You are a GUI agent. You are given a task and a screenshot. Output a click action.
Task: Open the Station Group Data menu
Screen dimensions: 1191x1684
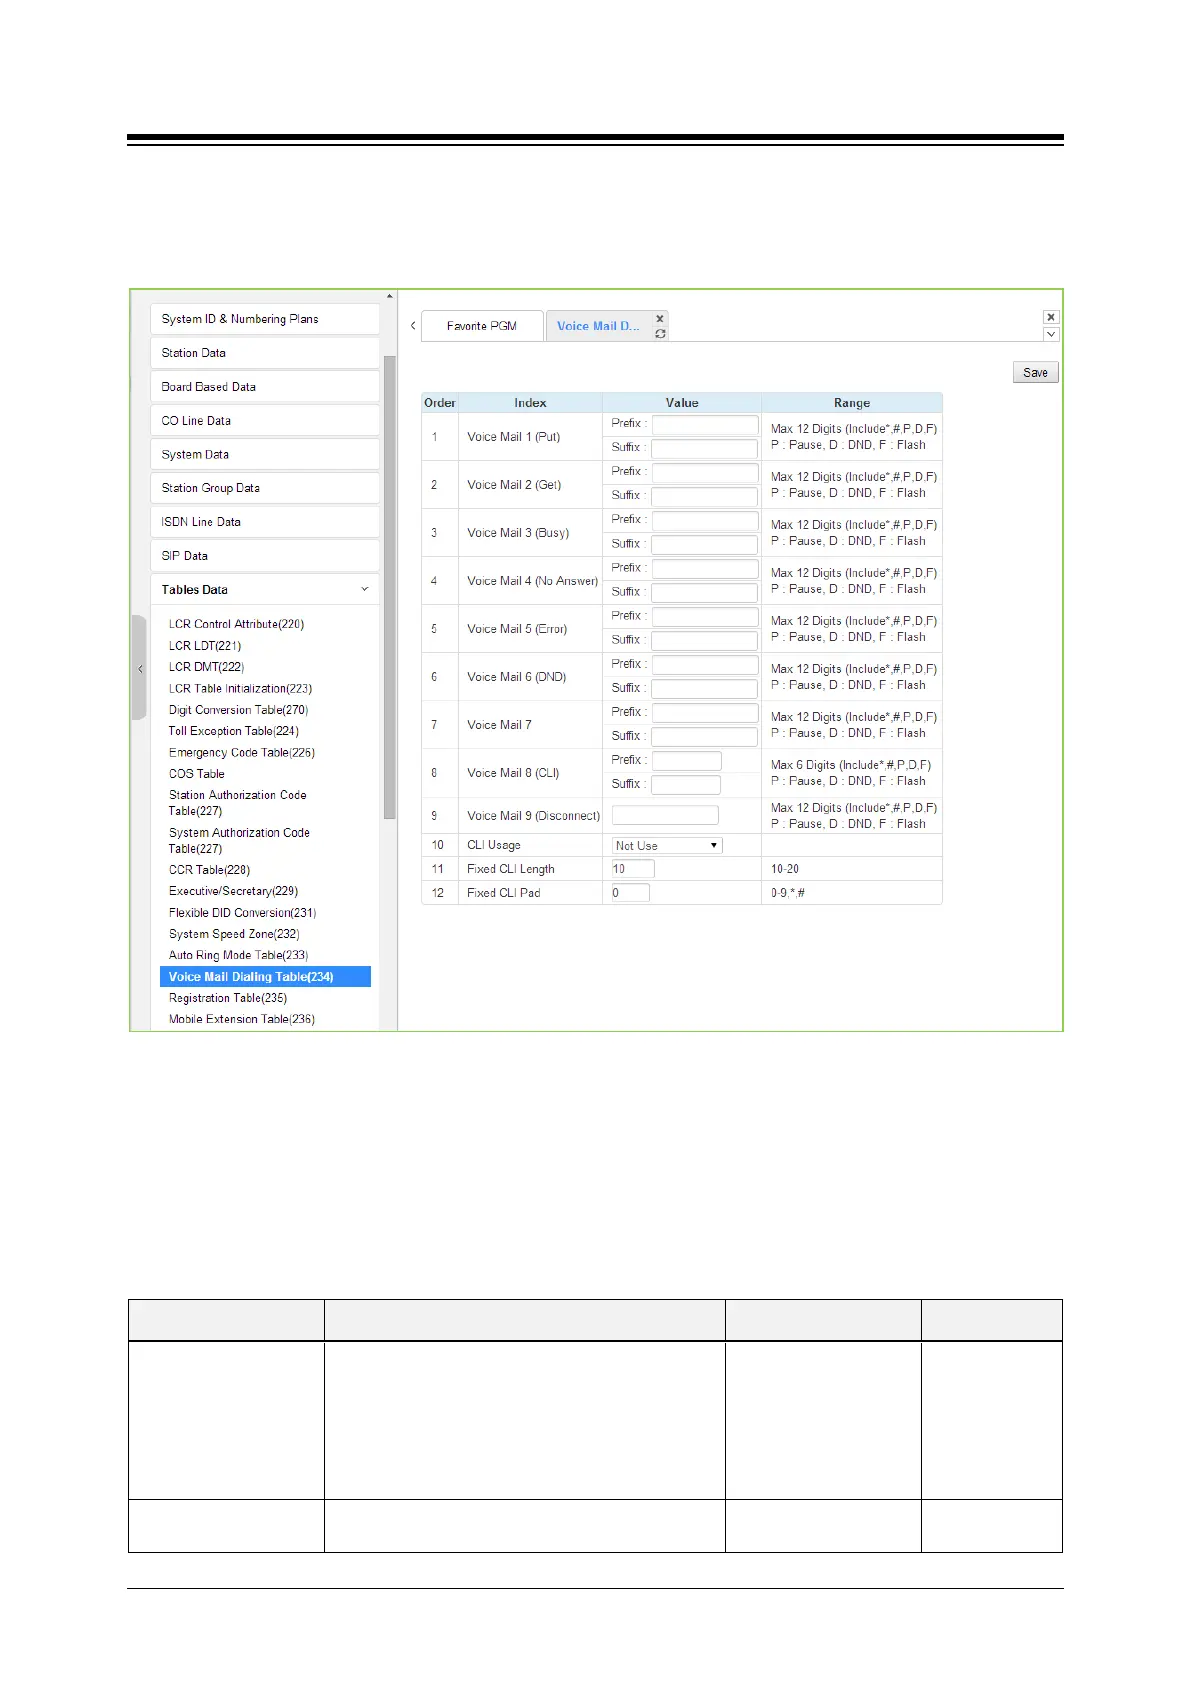point(265,488)
